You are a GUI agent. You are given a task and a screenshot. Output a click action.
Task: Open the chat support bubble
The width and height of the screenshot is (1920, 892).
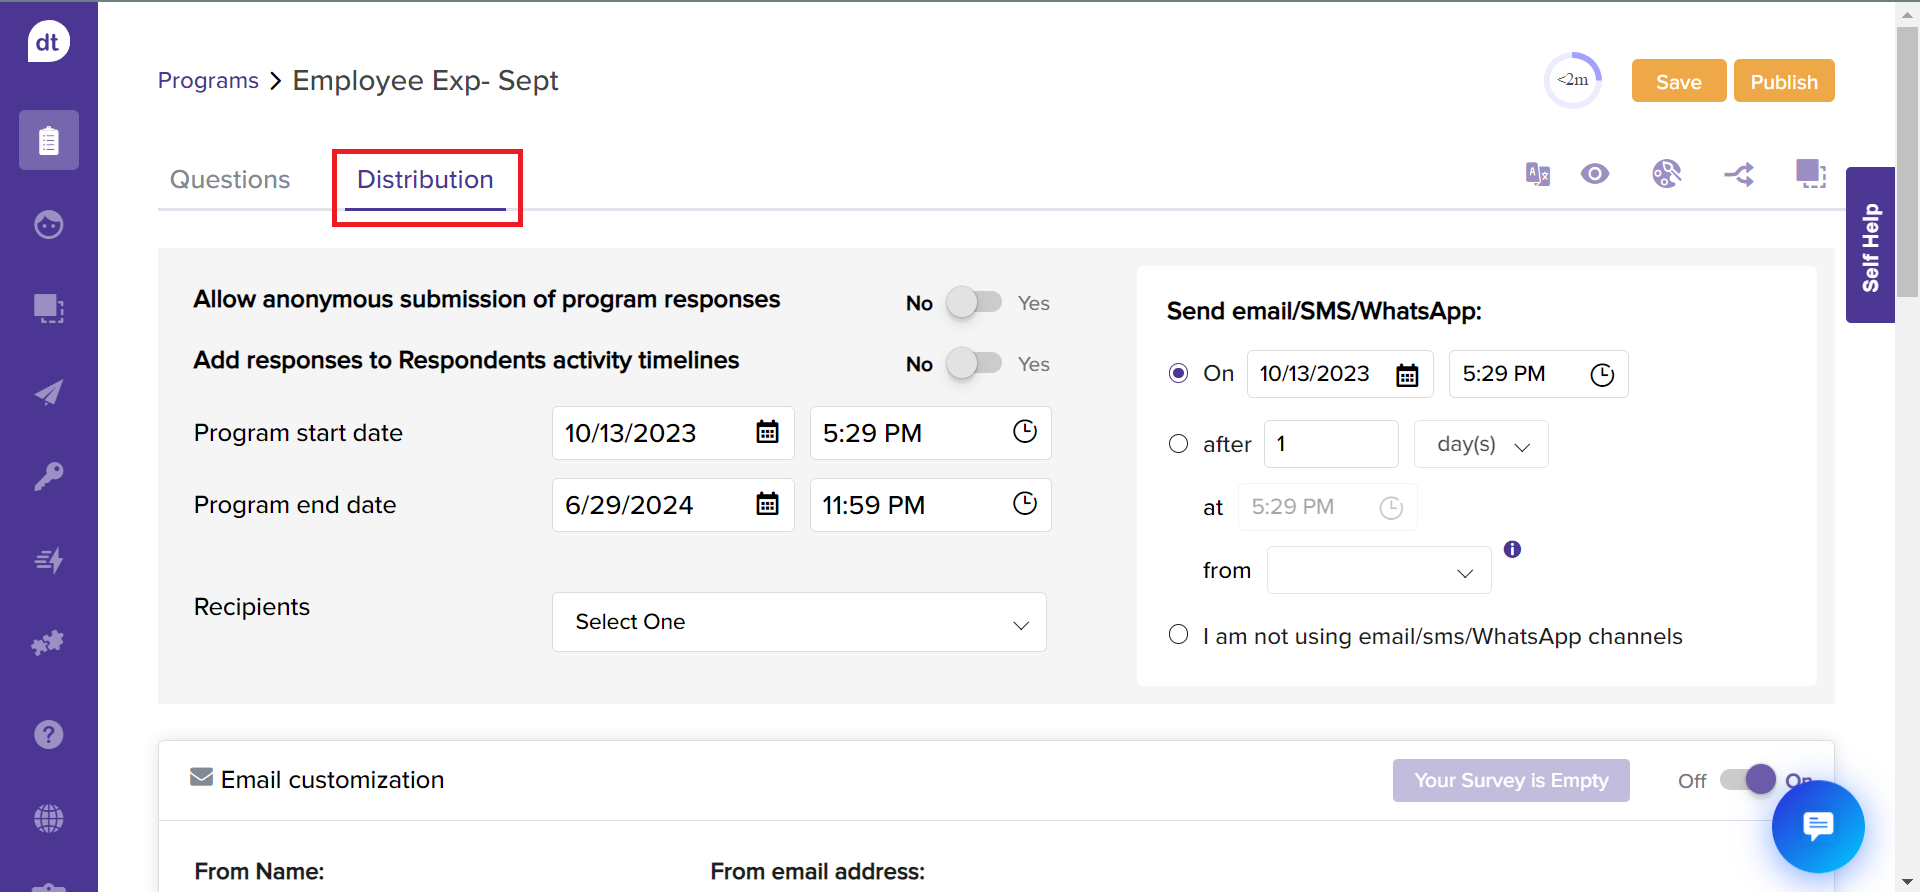point(1817,827)
